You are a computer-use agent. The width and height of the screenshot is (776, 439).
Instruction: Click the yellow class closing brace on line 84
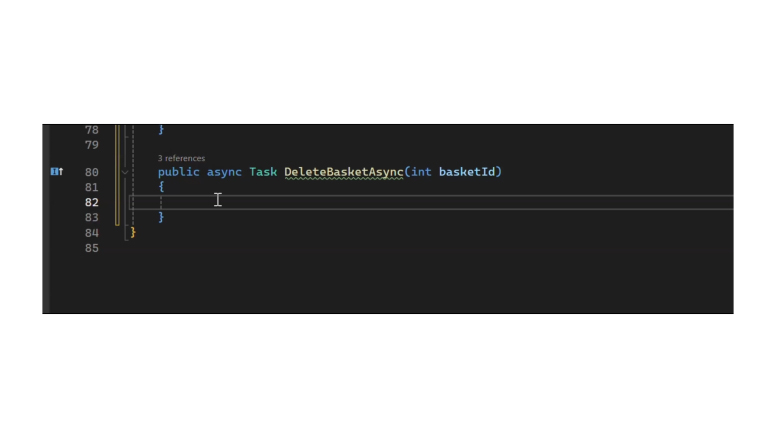tap(133, 232)
